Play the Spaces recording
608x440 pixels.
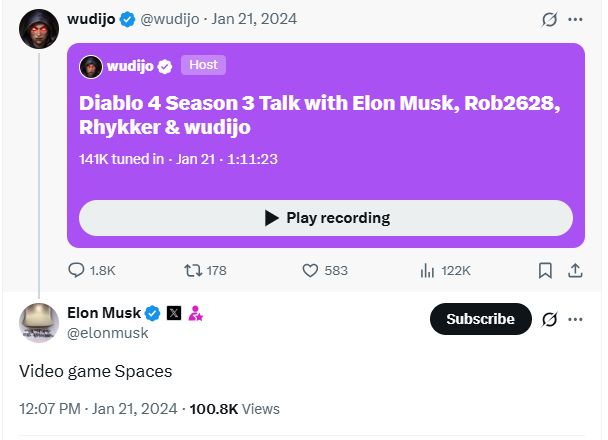point(326,218)
